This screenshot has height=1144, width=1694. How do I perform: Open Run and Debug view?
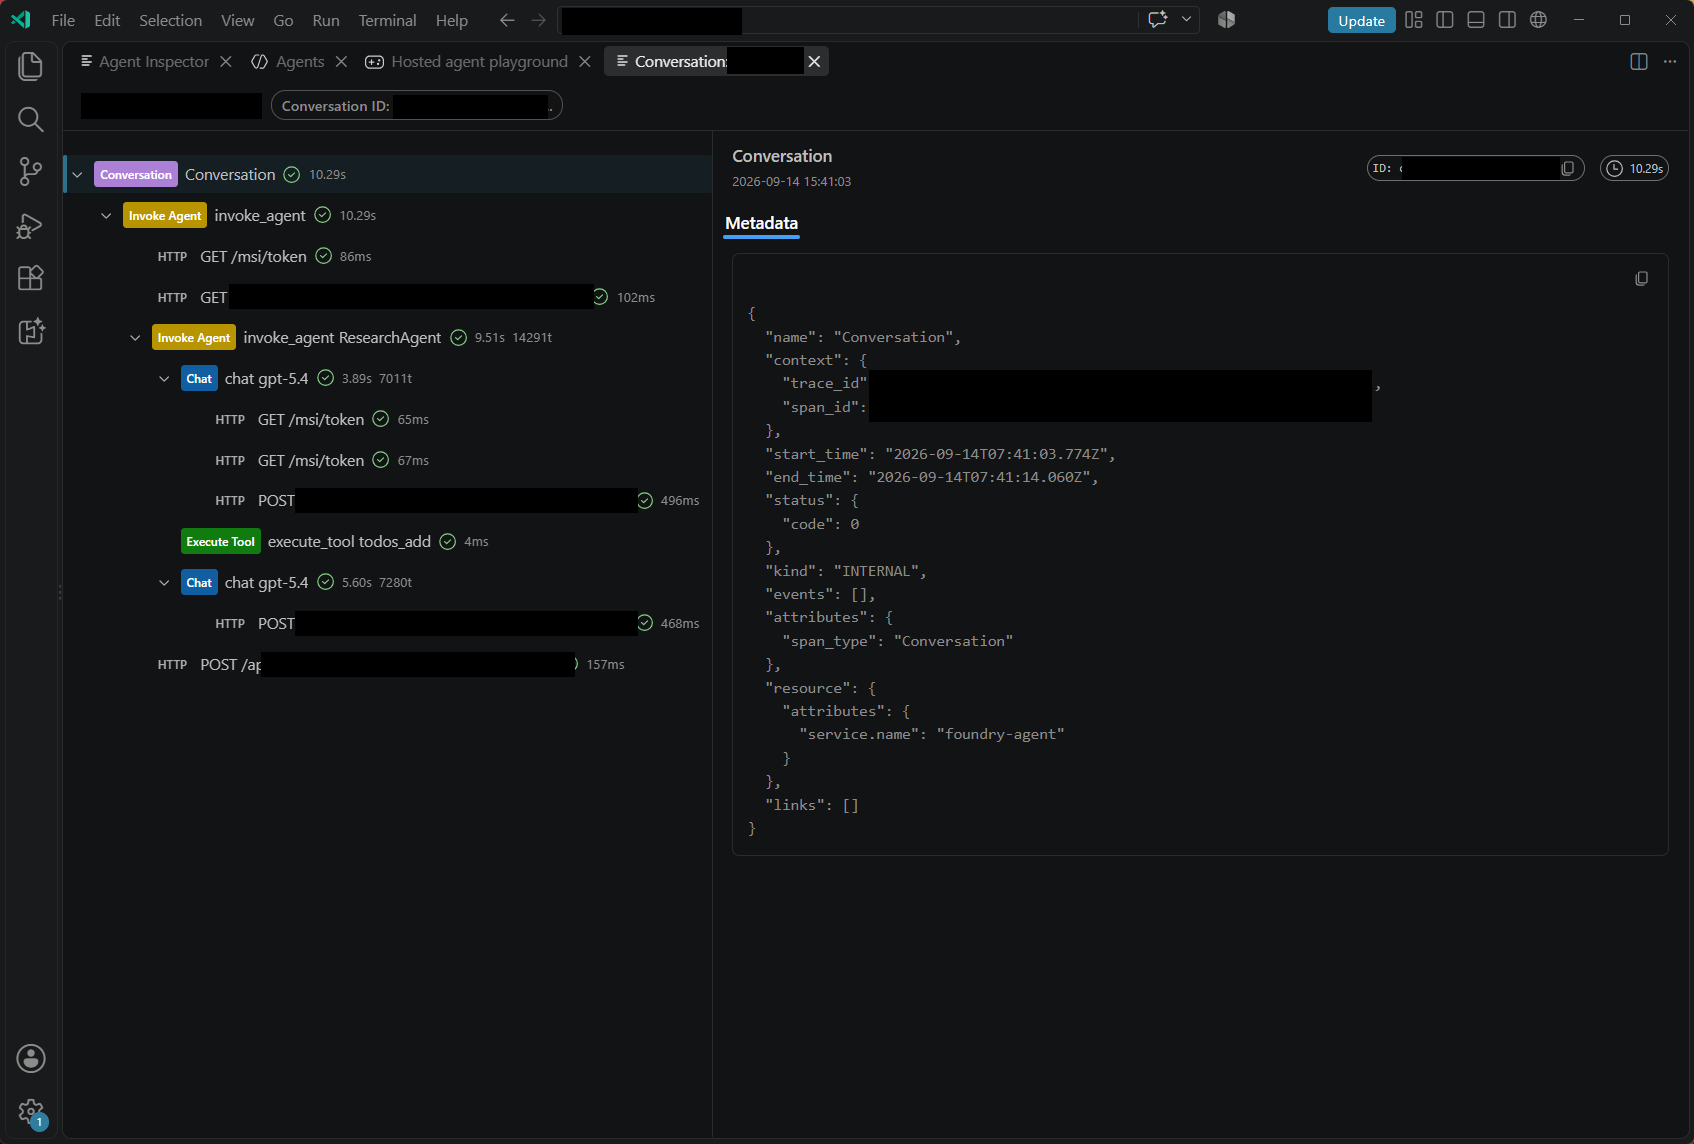point(30,225)
